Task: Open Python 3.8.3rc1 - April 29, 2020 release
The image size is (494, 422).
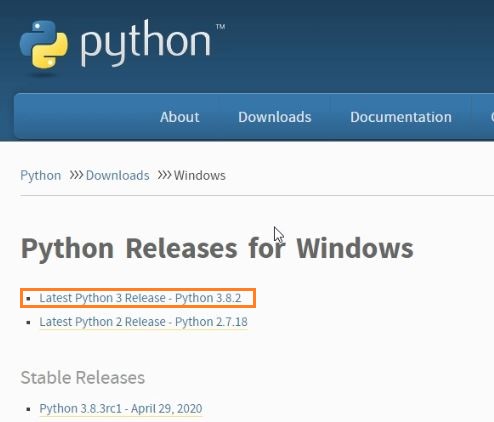Action: [121, 408]
